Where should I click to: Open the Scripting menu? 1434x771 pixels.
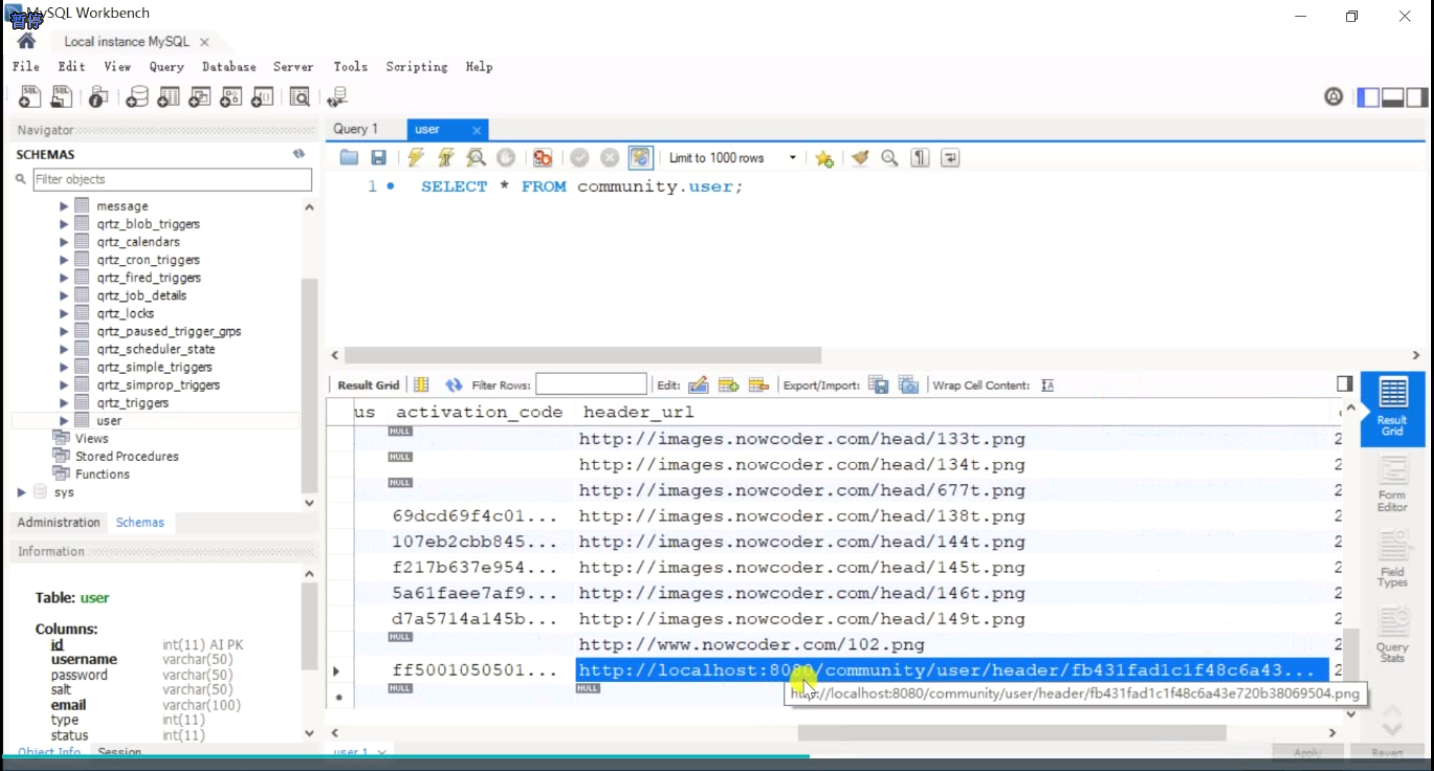tap(417, 67)
